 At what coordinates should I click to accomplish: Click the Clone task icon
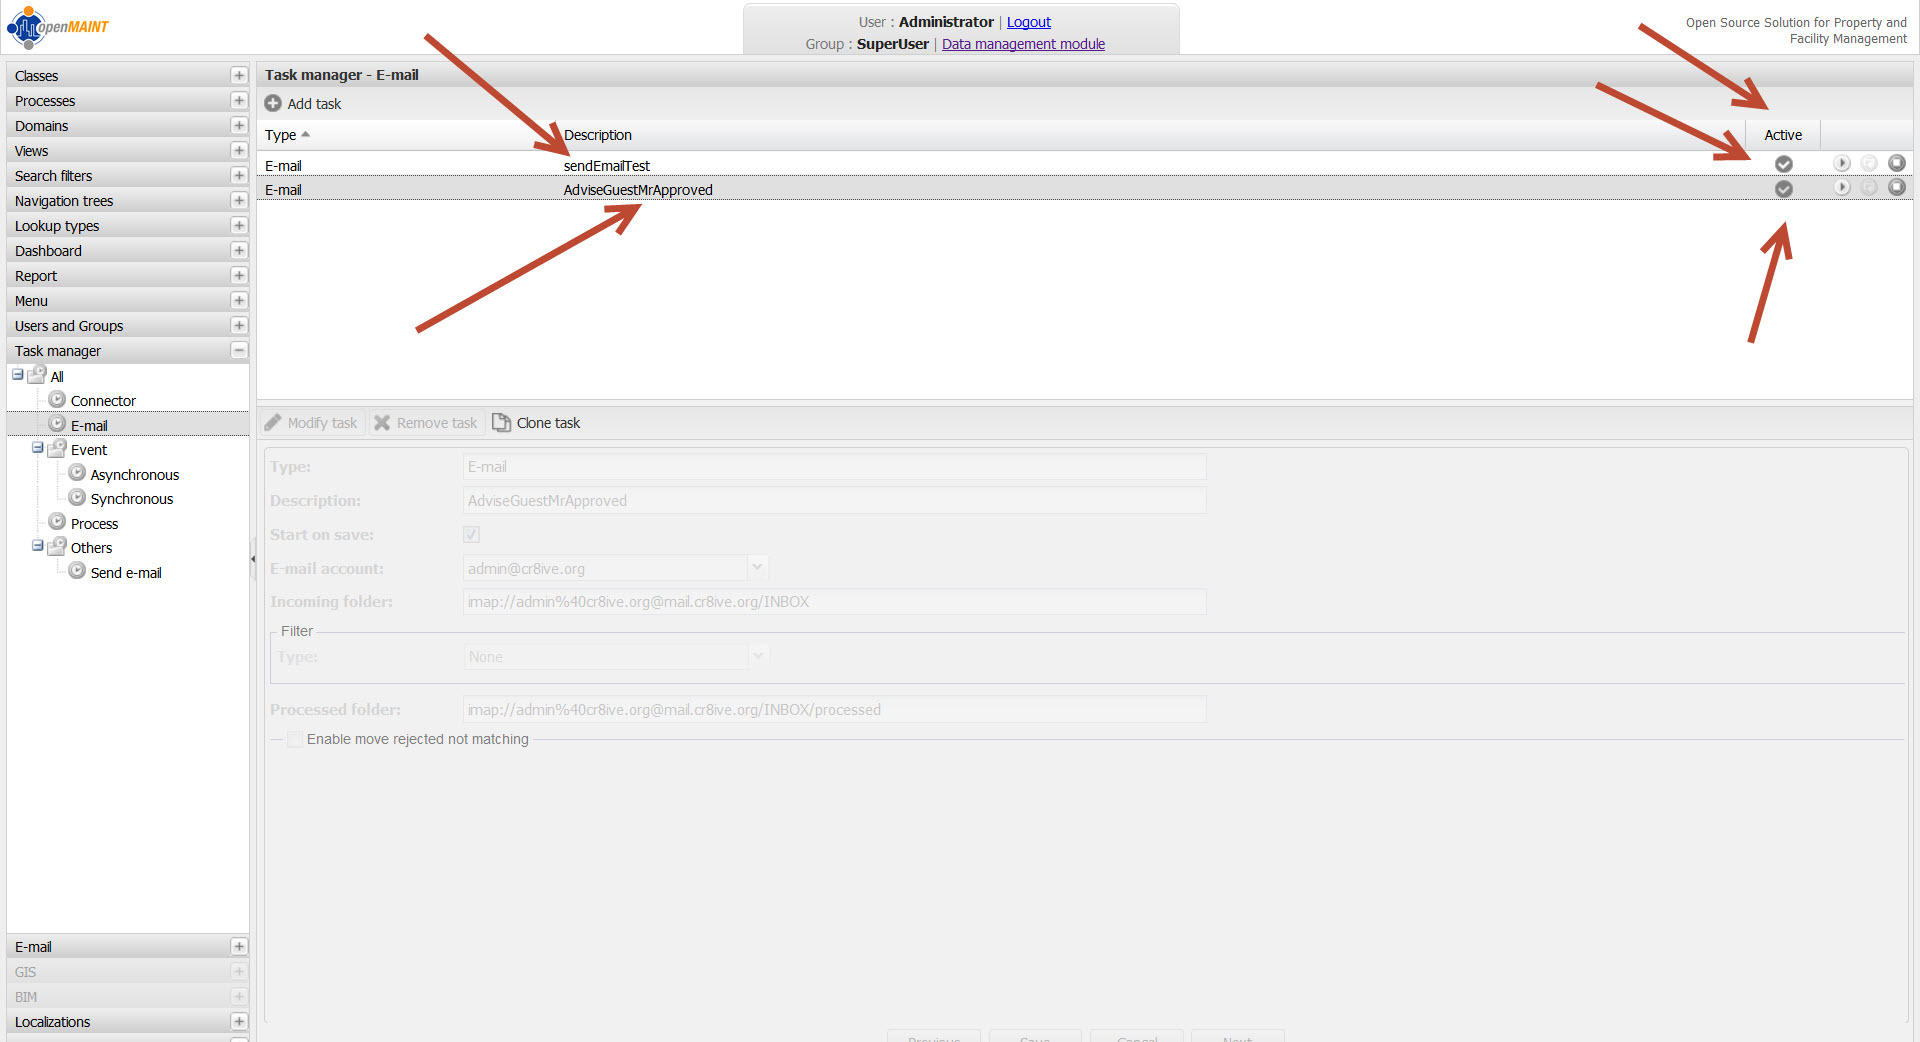501,423
